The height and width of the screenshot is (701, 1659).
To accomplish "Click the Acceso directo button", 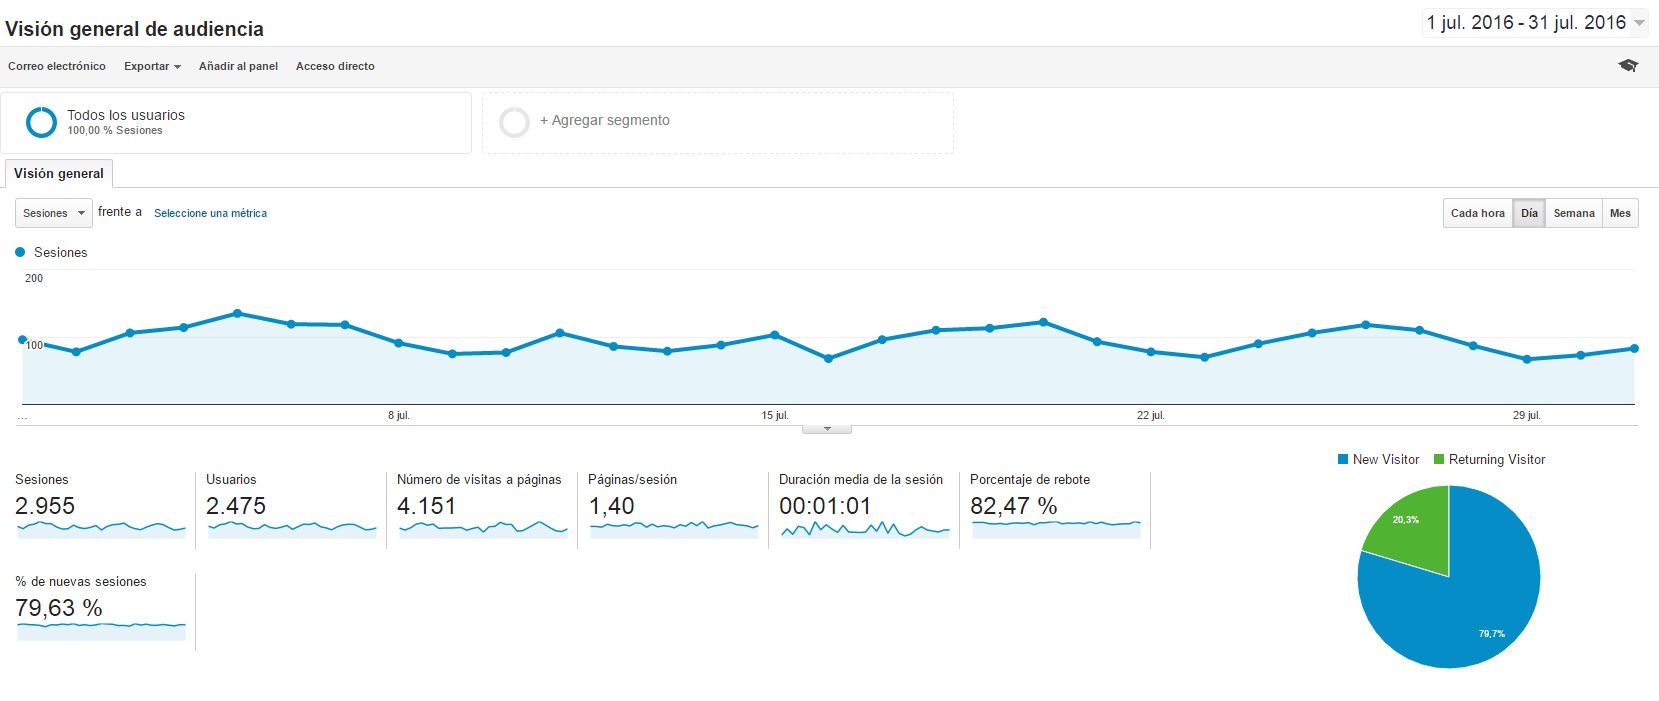I will [x=335, y=66].
